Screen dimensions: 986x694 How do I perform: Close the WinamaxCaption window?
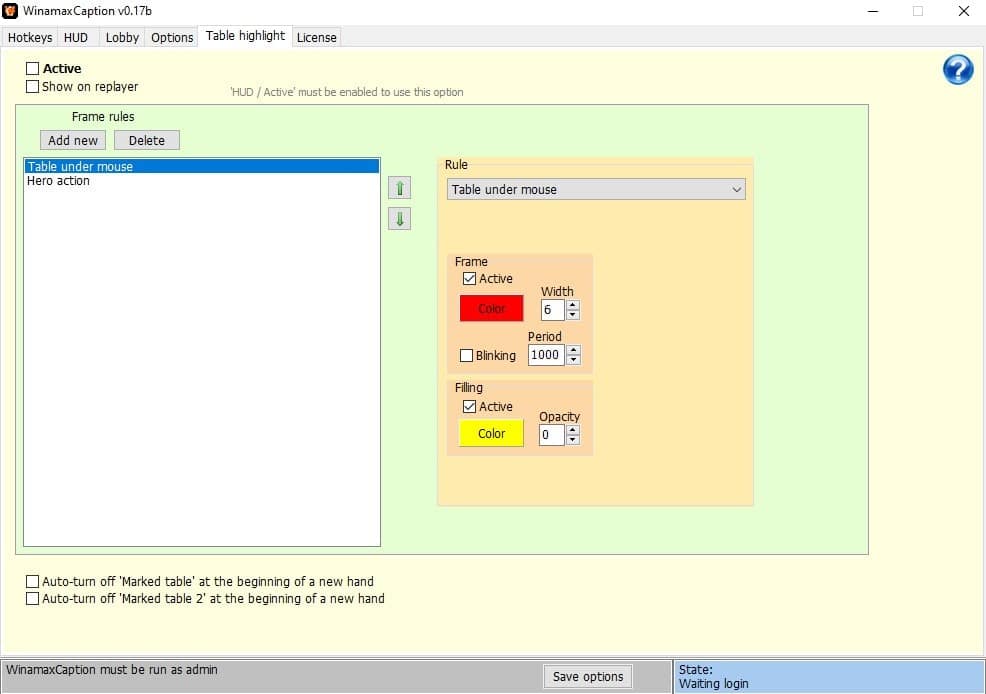click(x=963, y=11)
